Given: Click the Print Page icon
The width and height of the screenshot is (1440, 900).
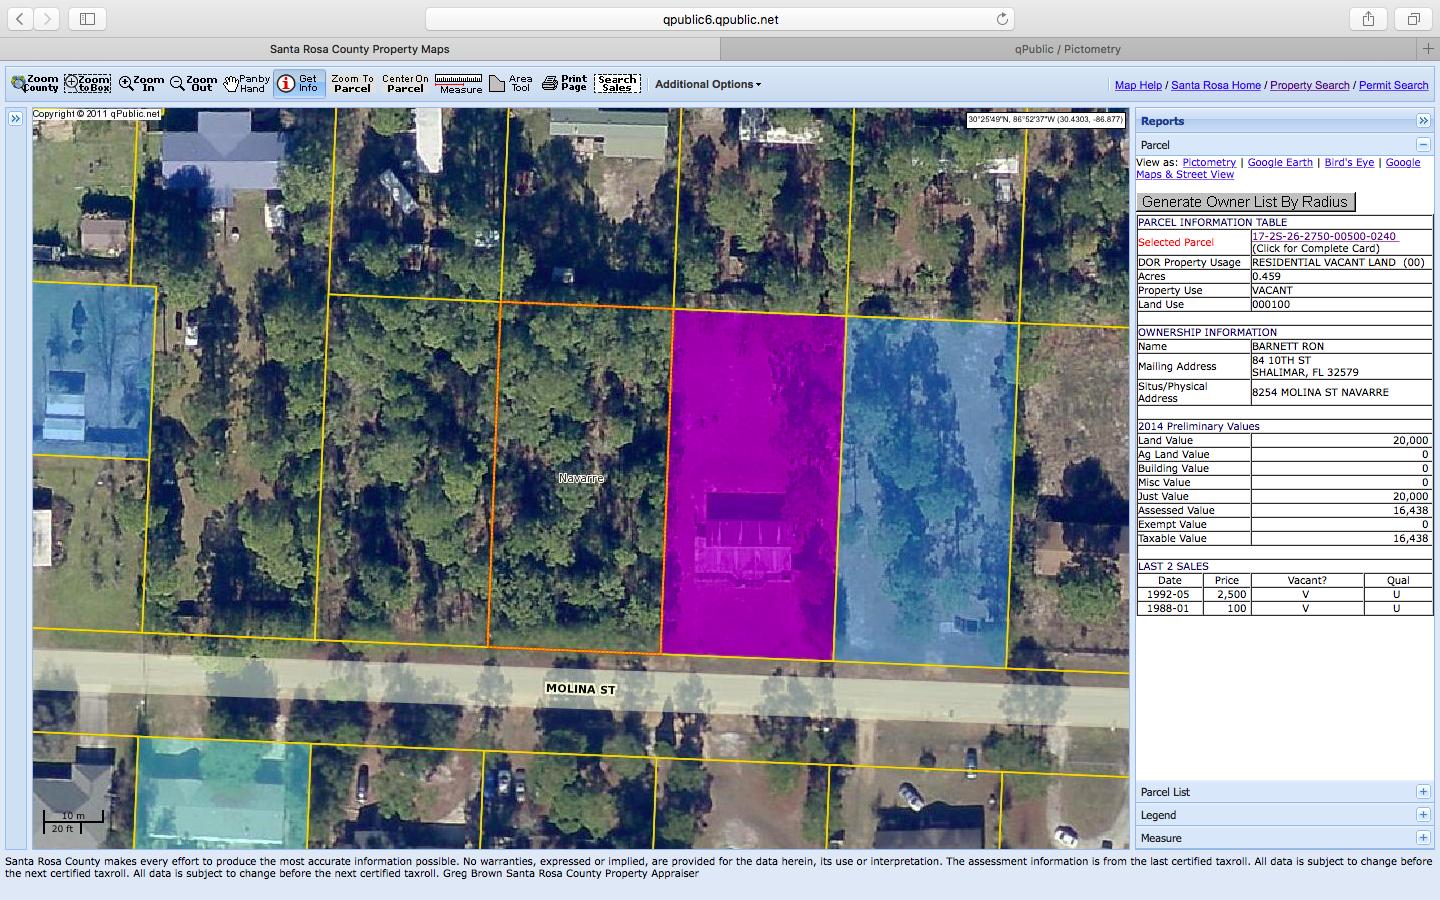Looking at the screenshot, I should 564,84.
